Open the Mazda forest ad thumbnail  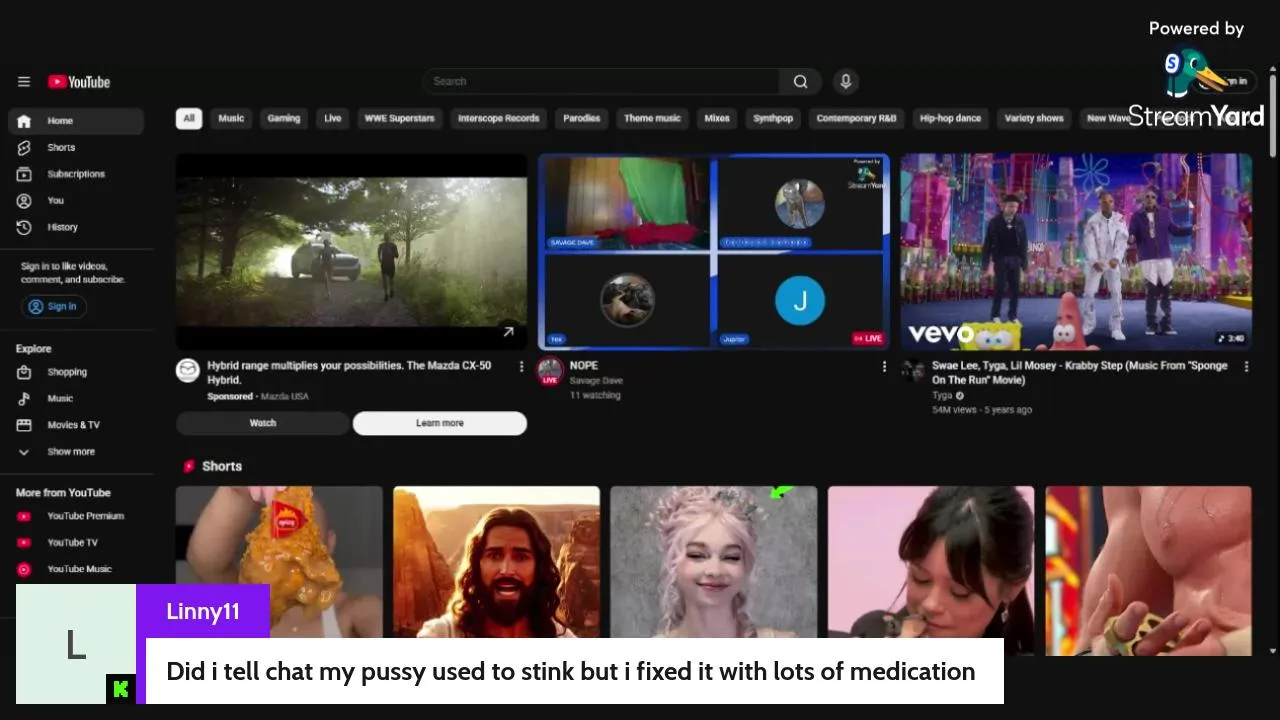[351, 251]
